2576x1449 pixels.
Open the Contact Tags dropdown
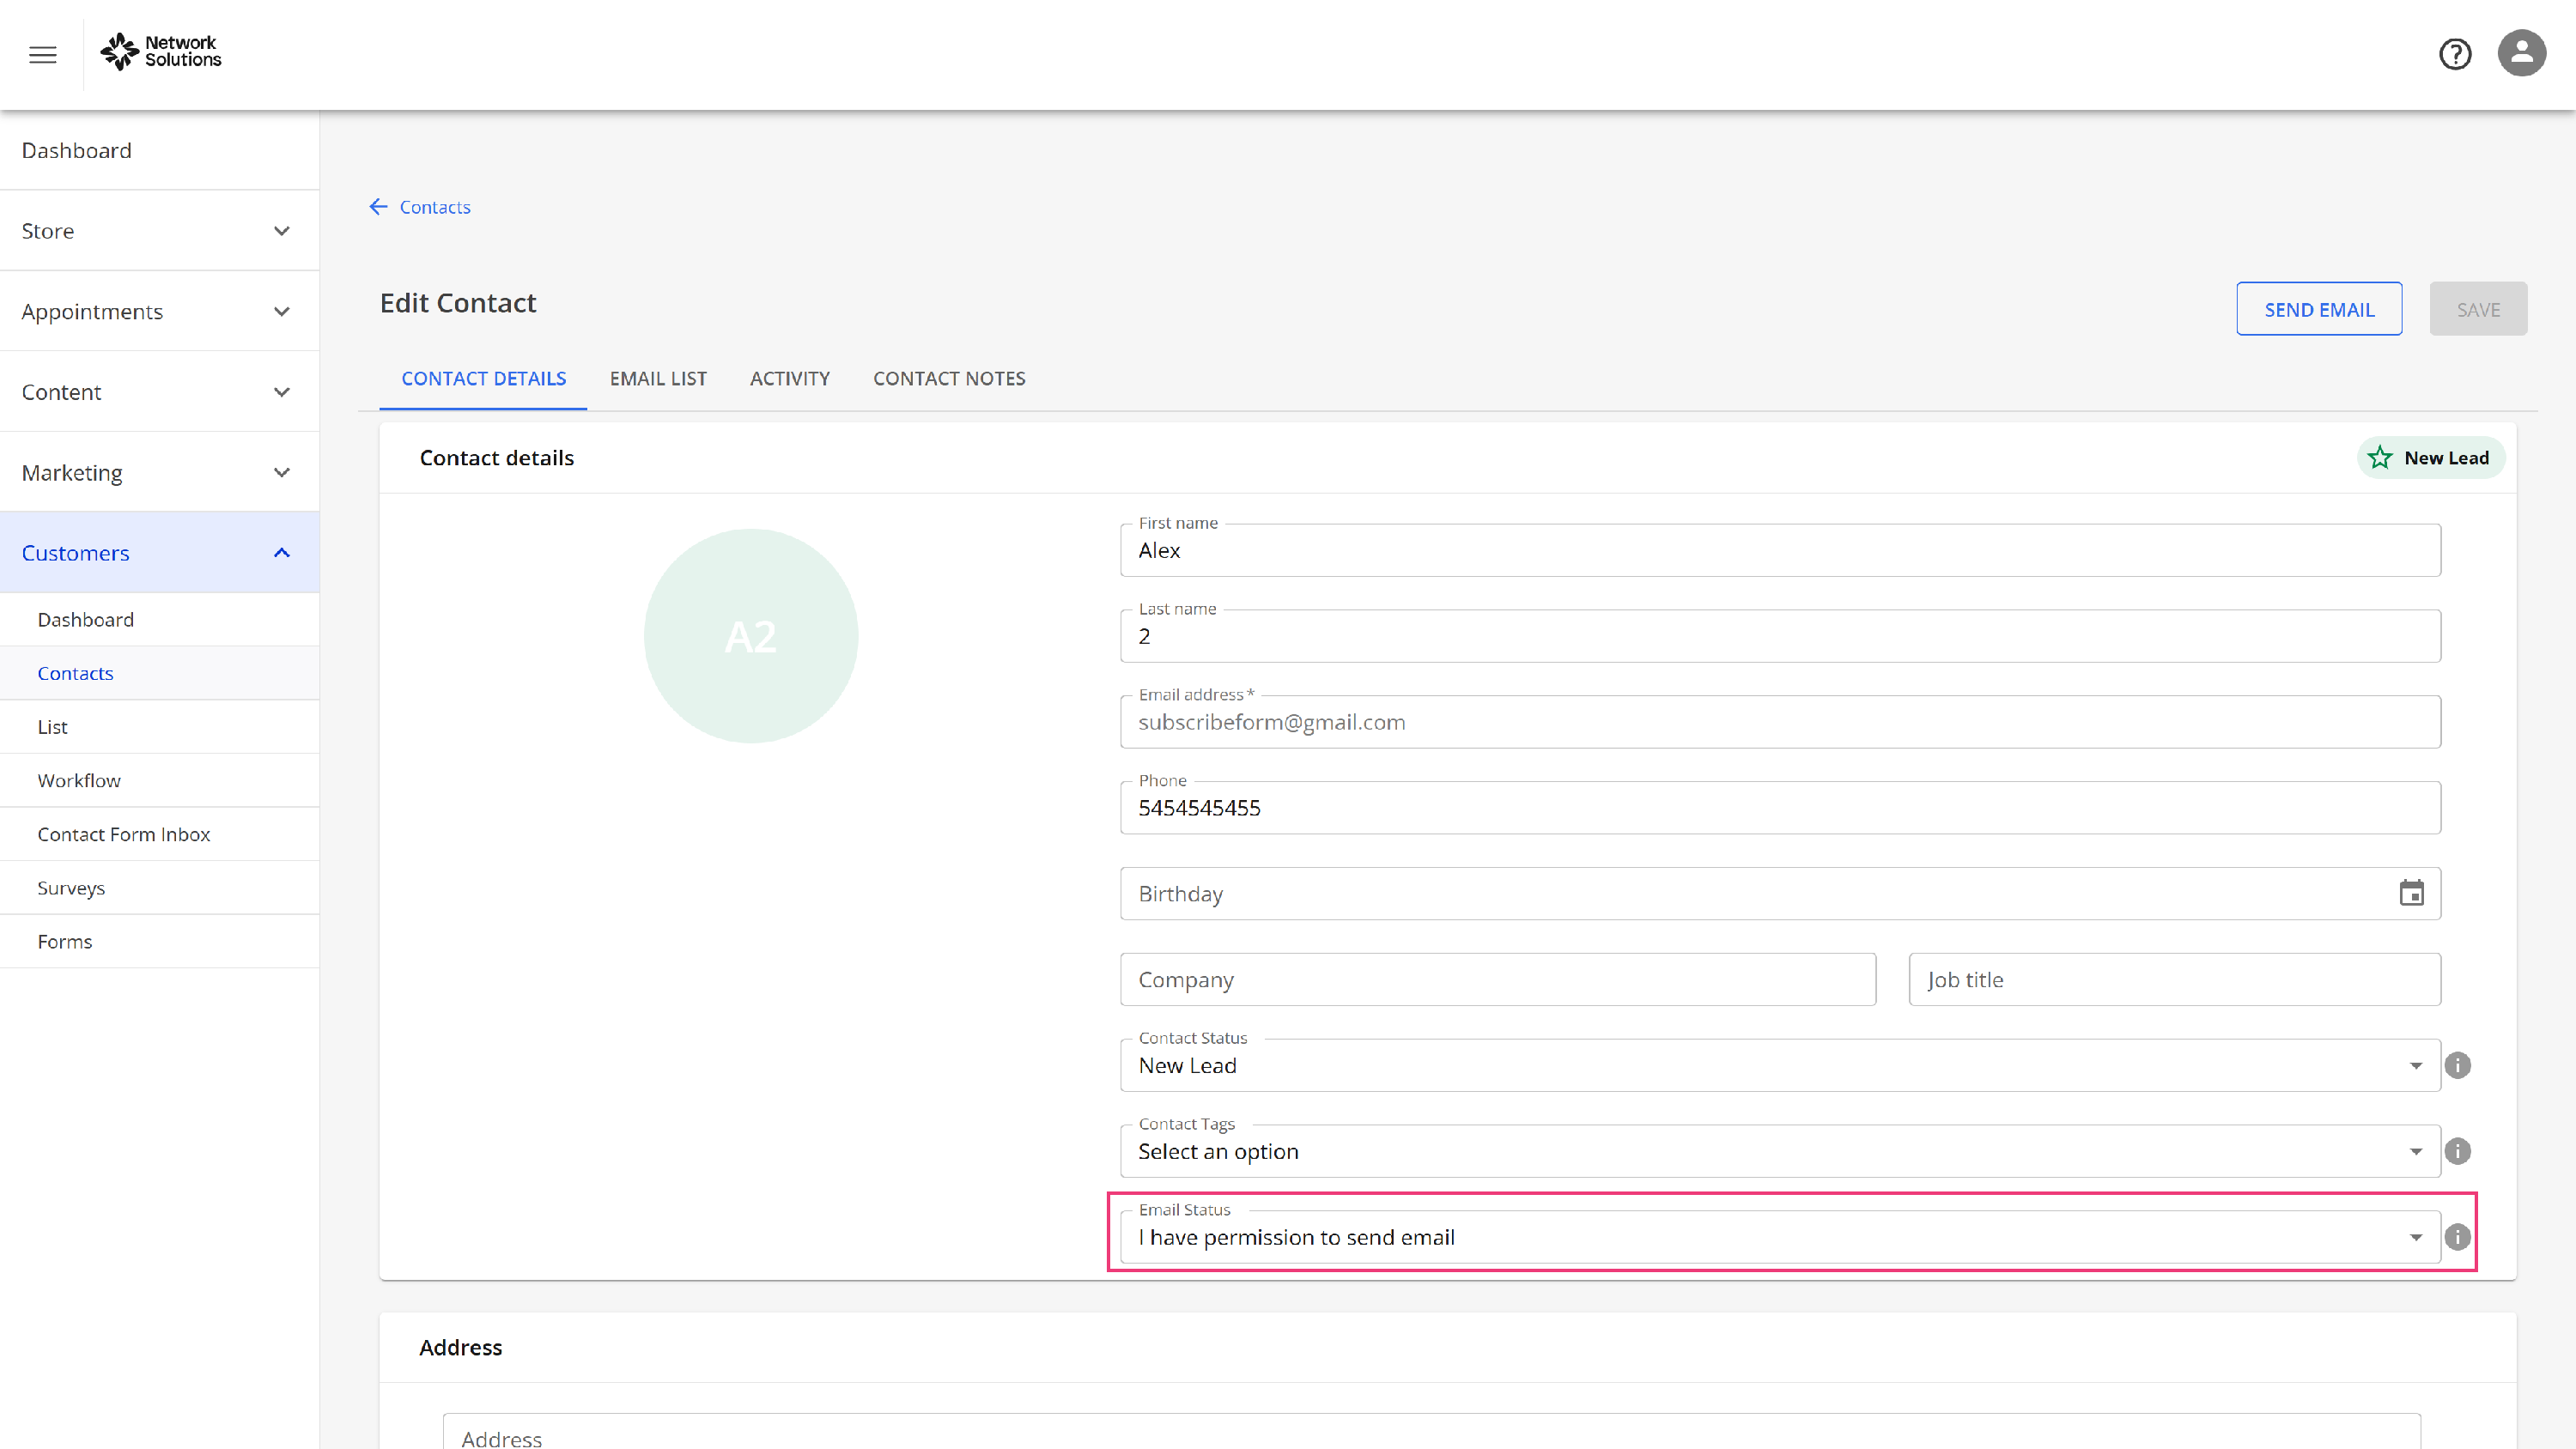[x=1780, y=1151]
